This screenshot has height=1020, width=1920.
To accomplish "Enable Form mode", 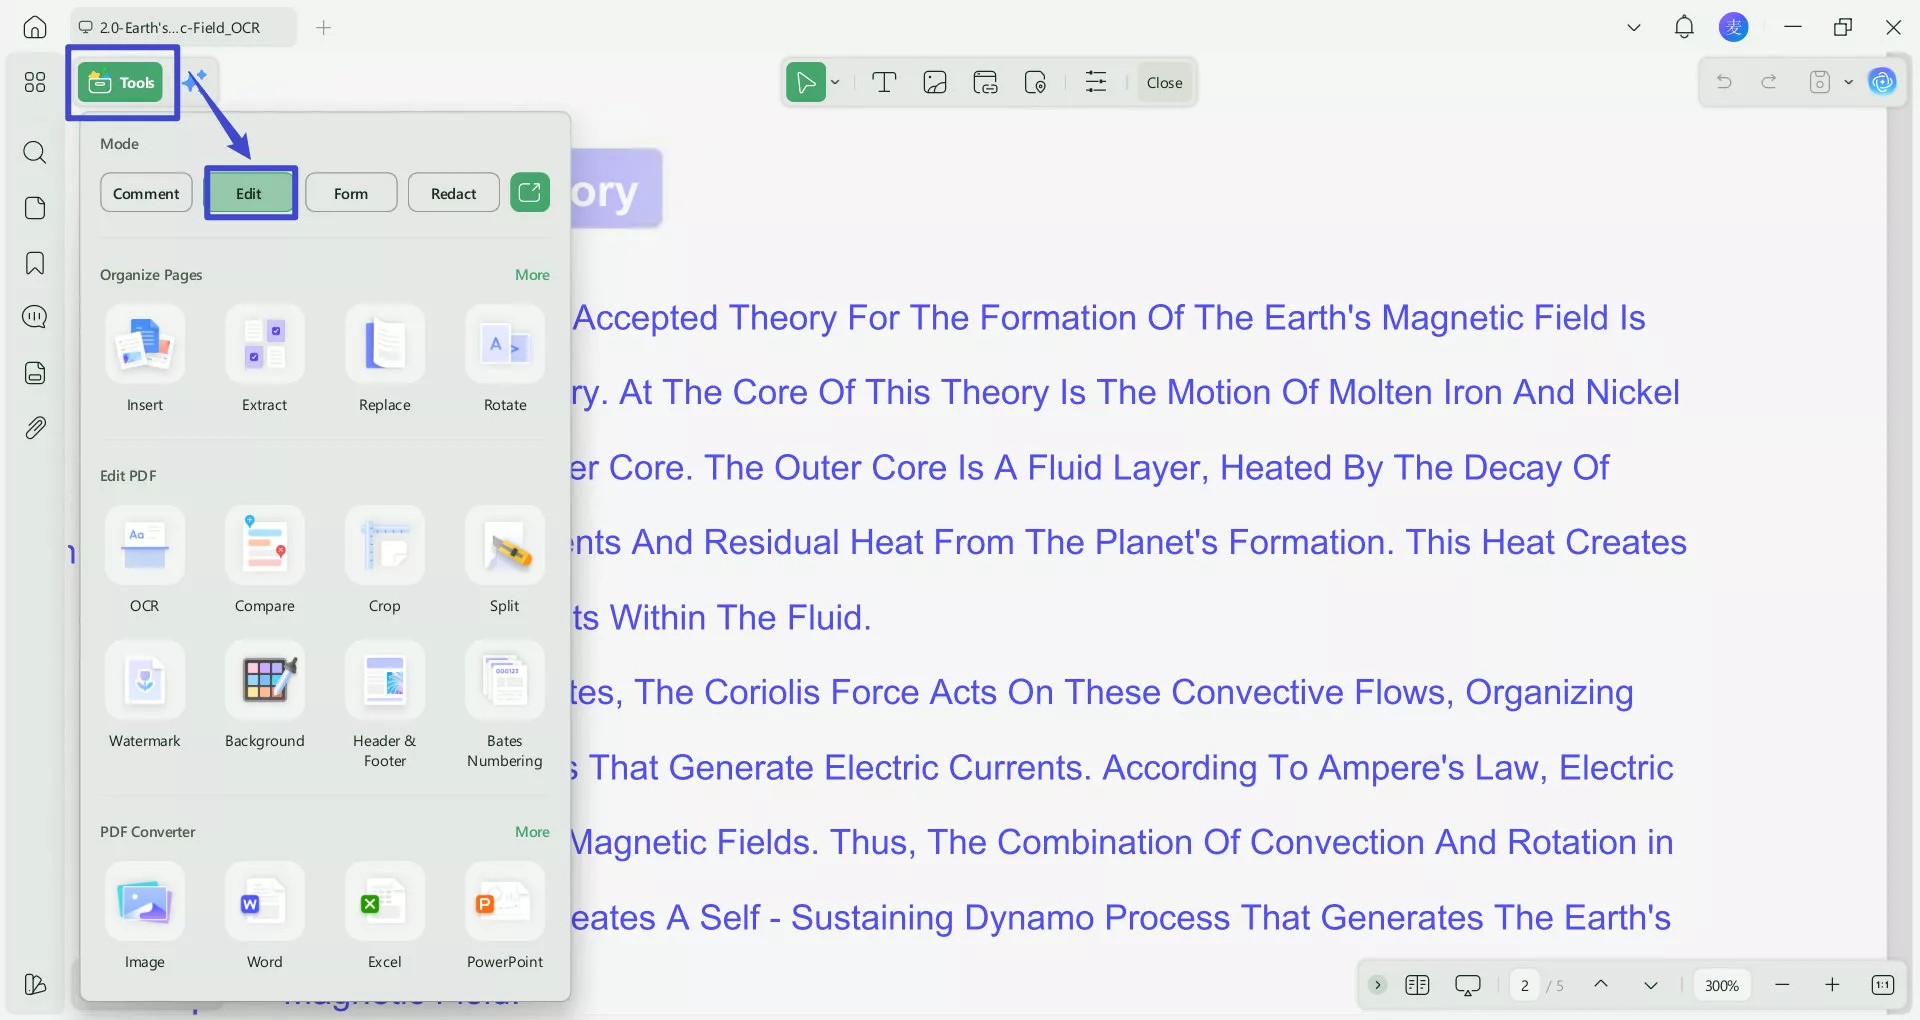I will click(x=351, y=192).
